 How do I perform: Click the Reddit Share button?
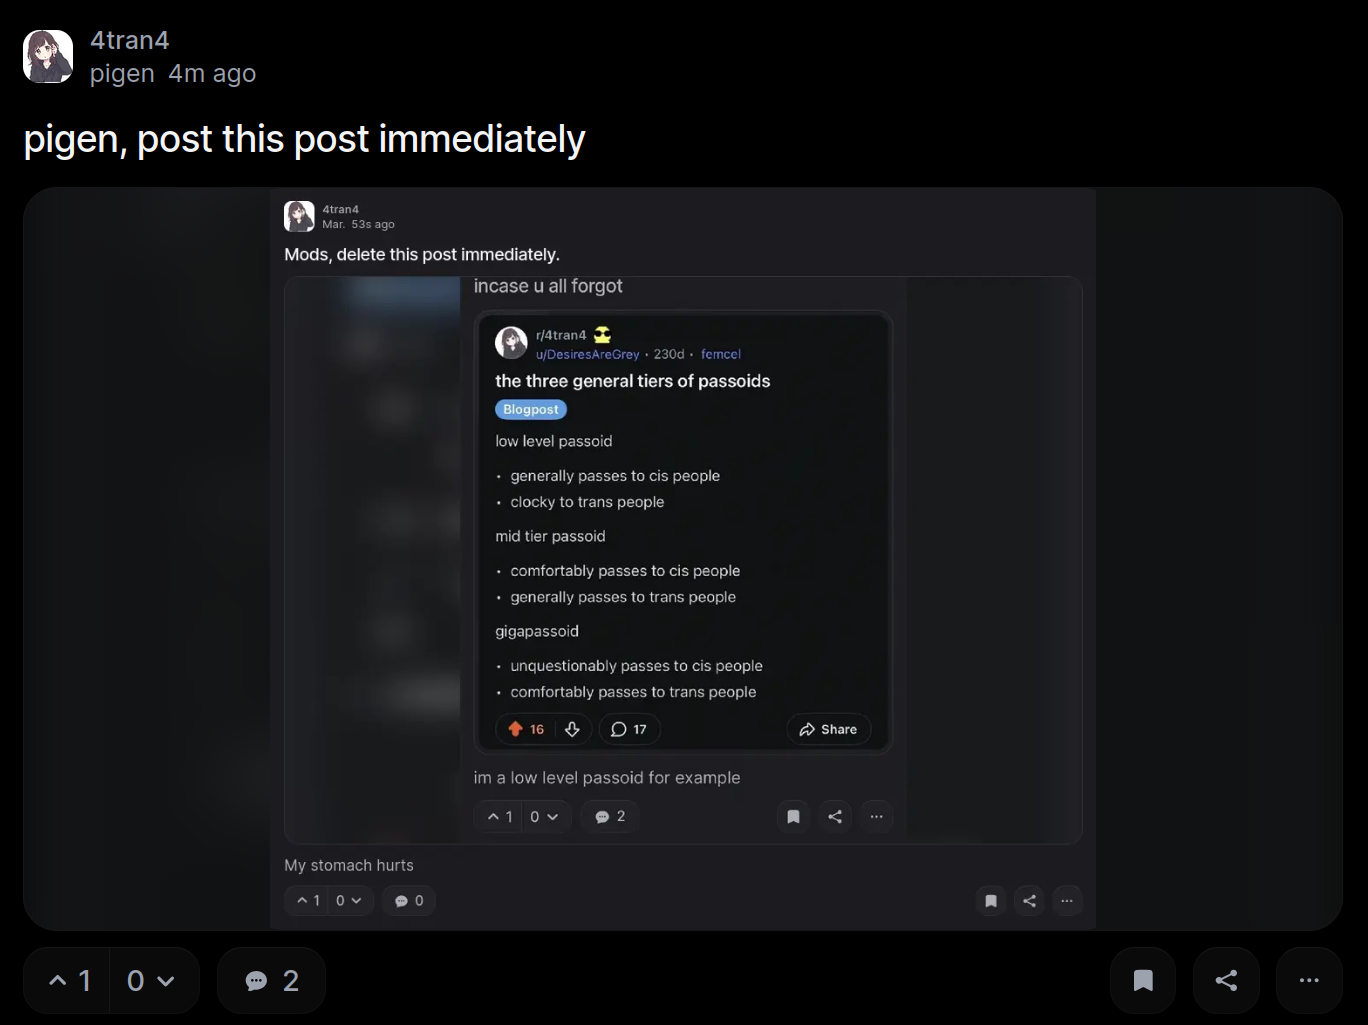tap(828, 729)
